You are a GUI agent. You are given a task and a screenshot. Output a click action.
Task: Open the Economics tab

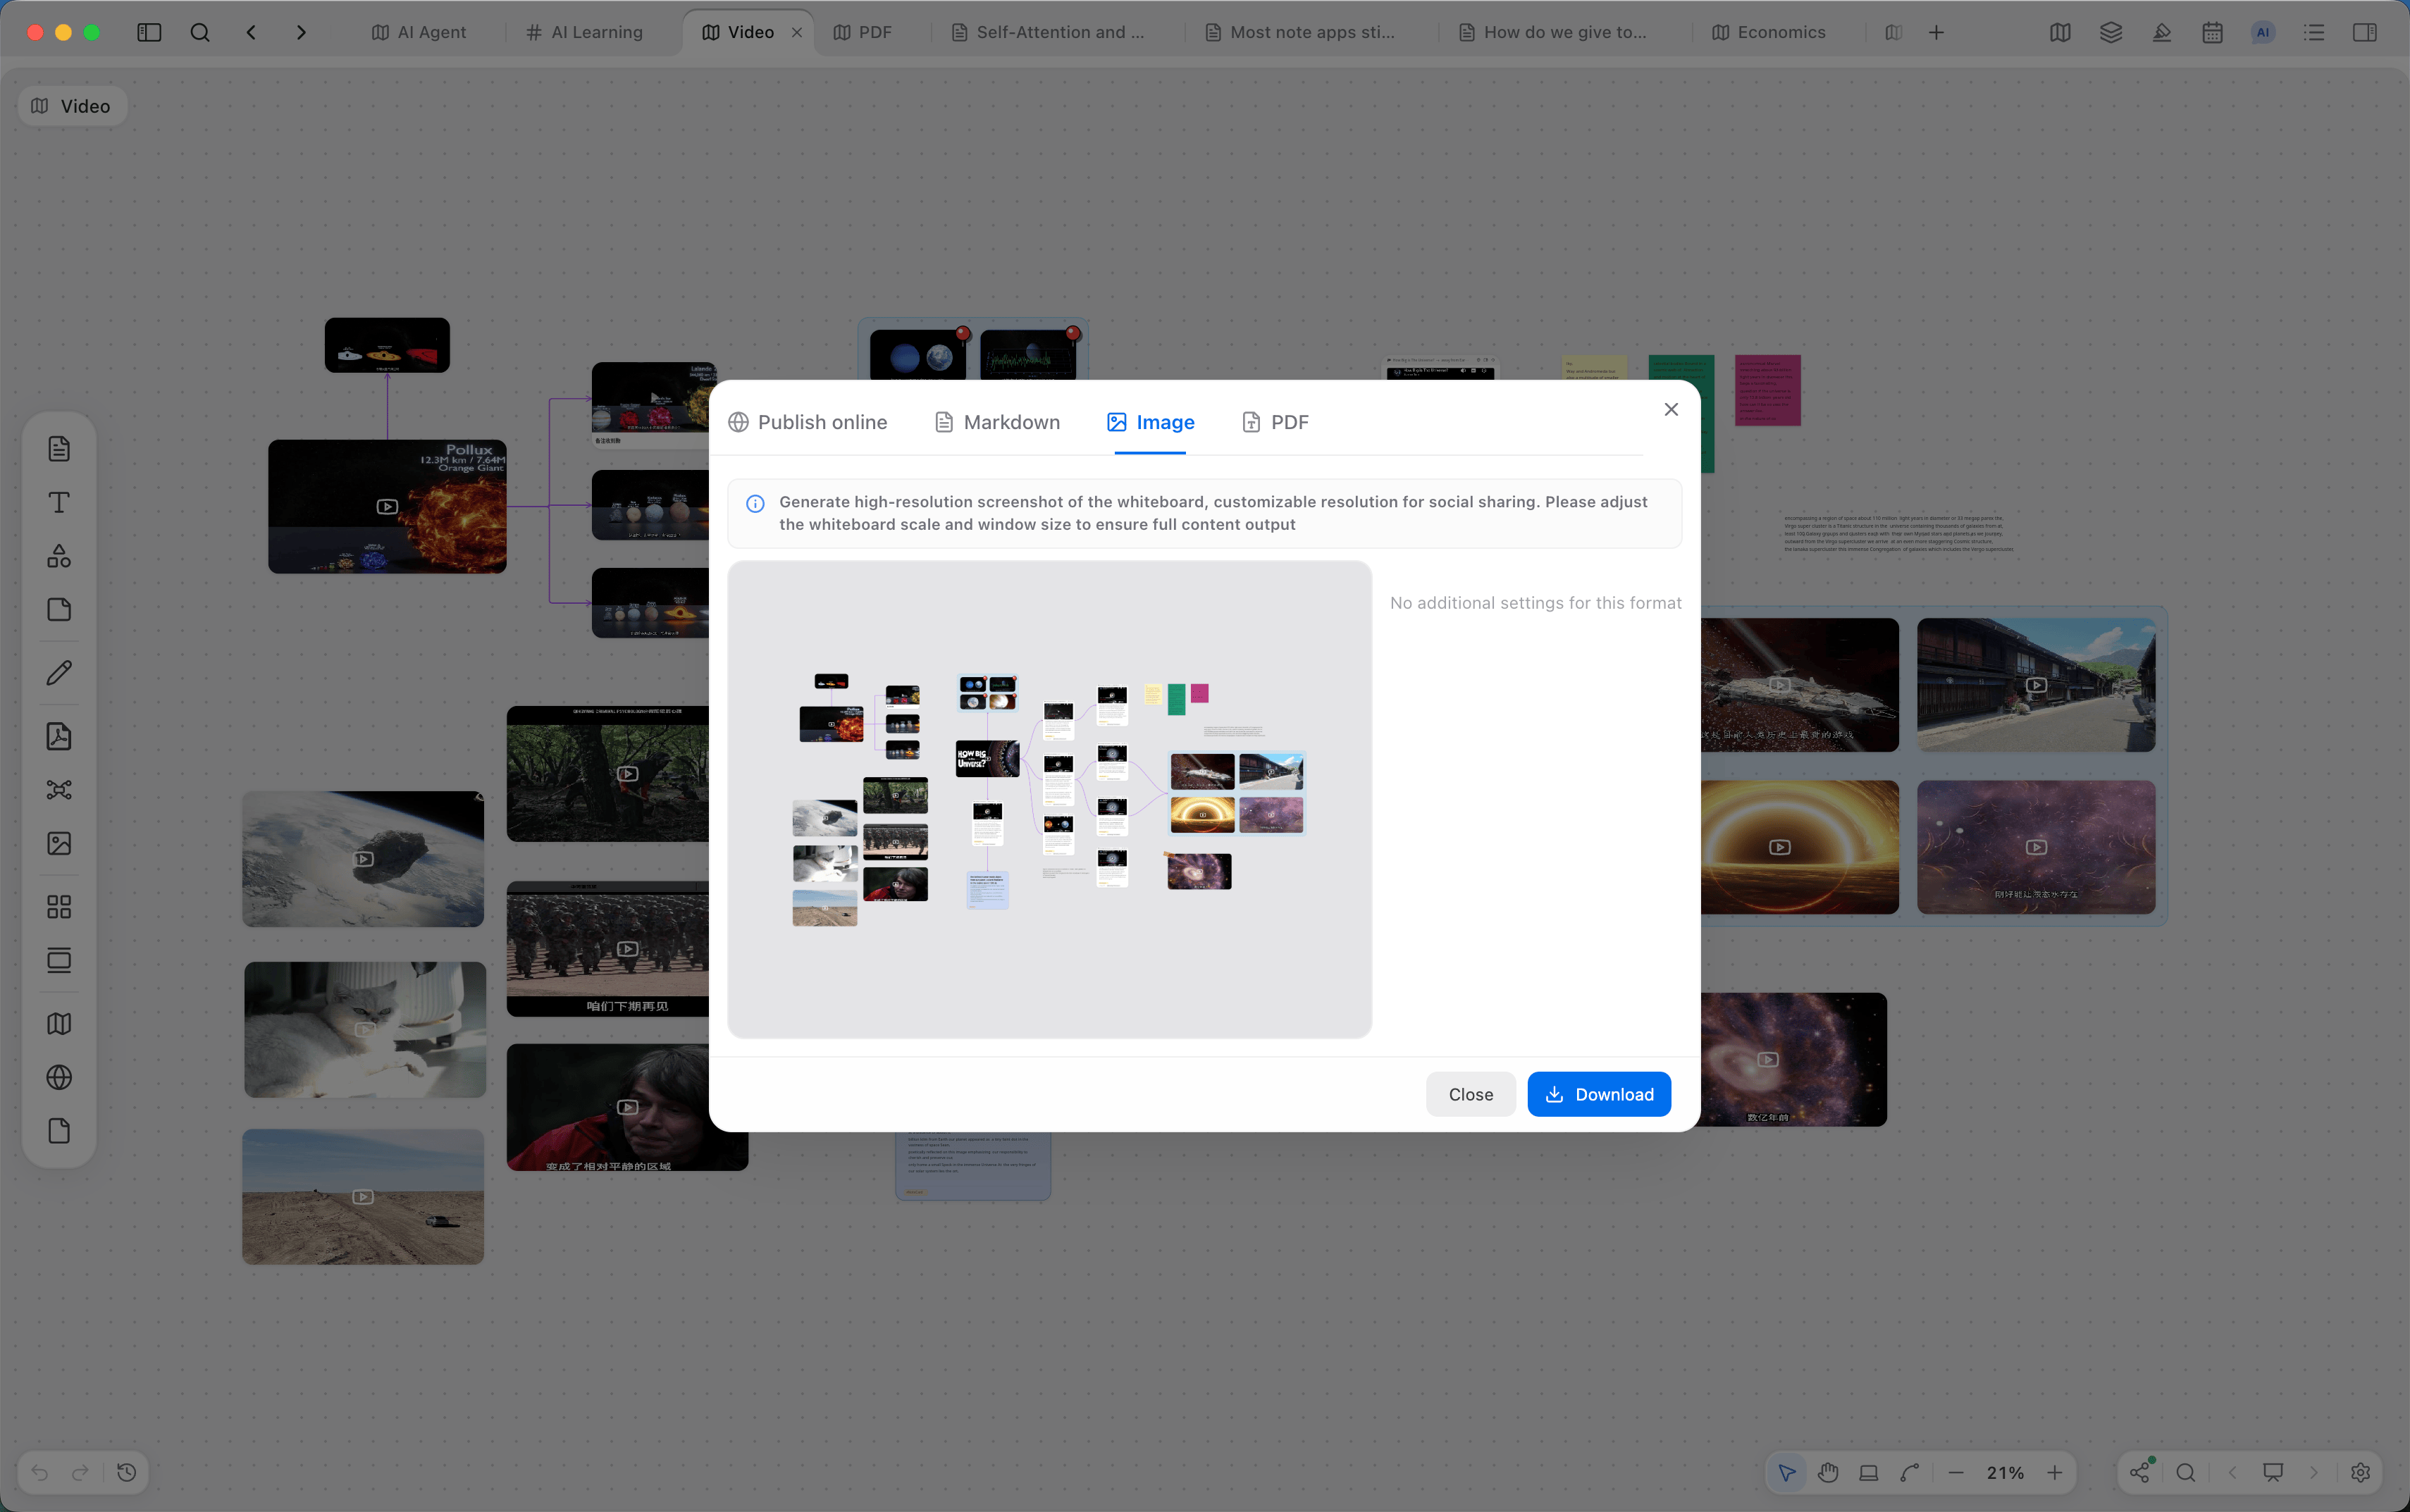pyautogui.click(x=1769, y=32)
